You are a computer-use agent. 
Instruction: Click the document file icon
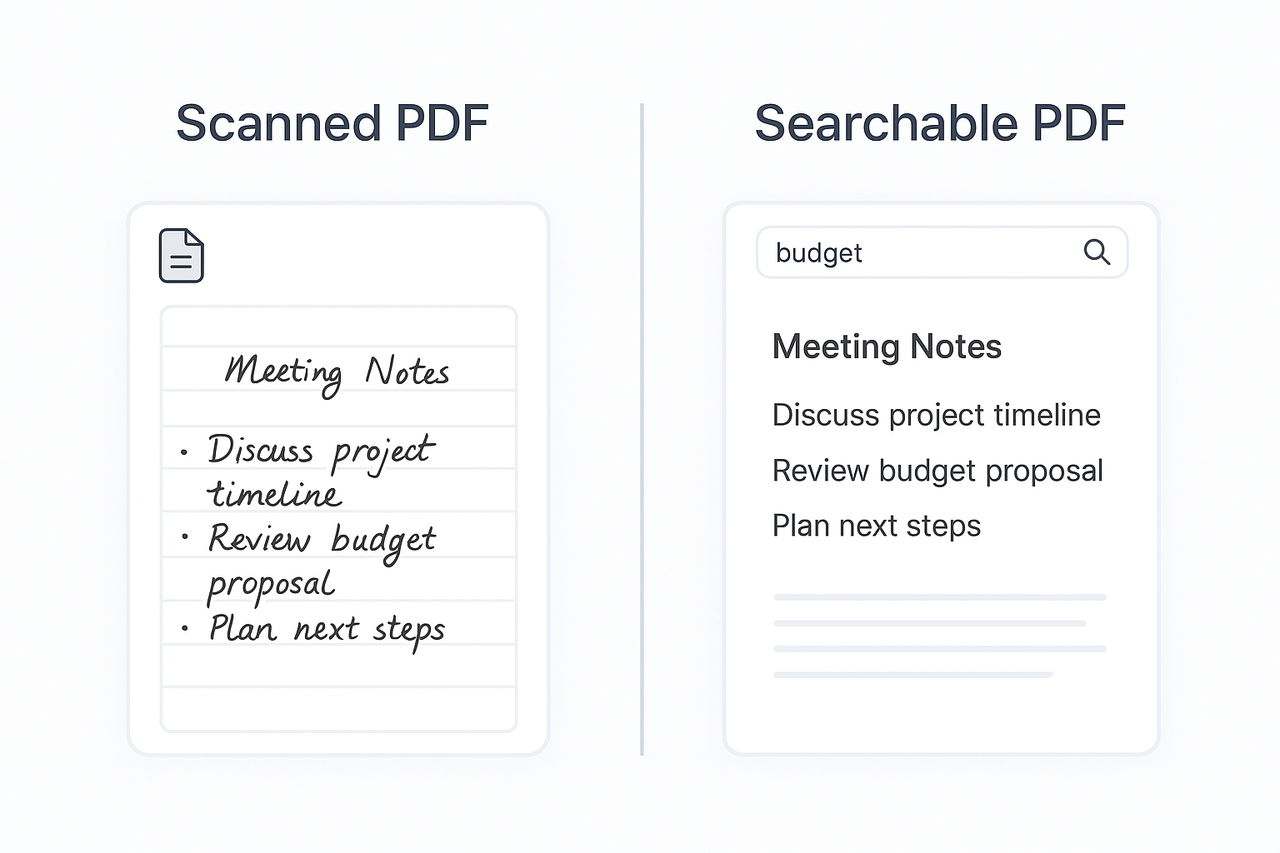[x=181, y=256]
